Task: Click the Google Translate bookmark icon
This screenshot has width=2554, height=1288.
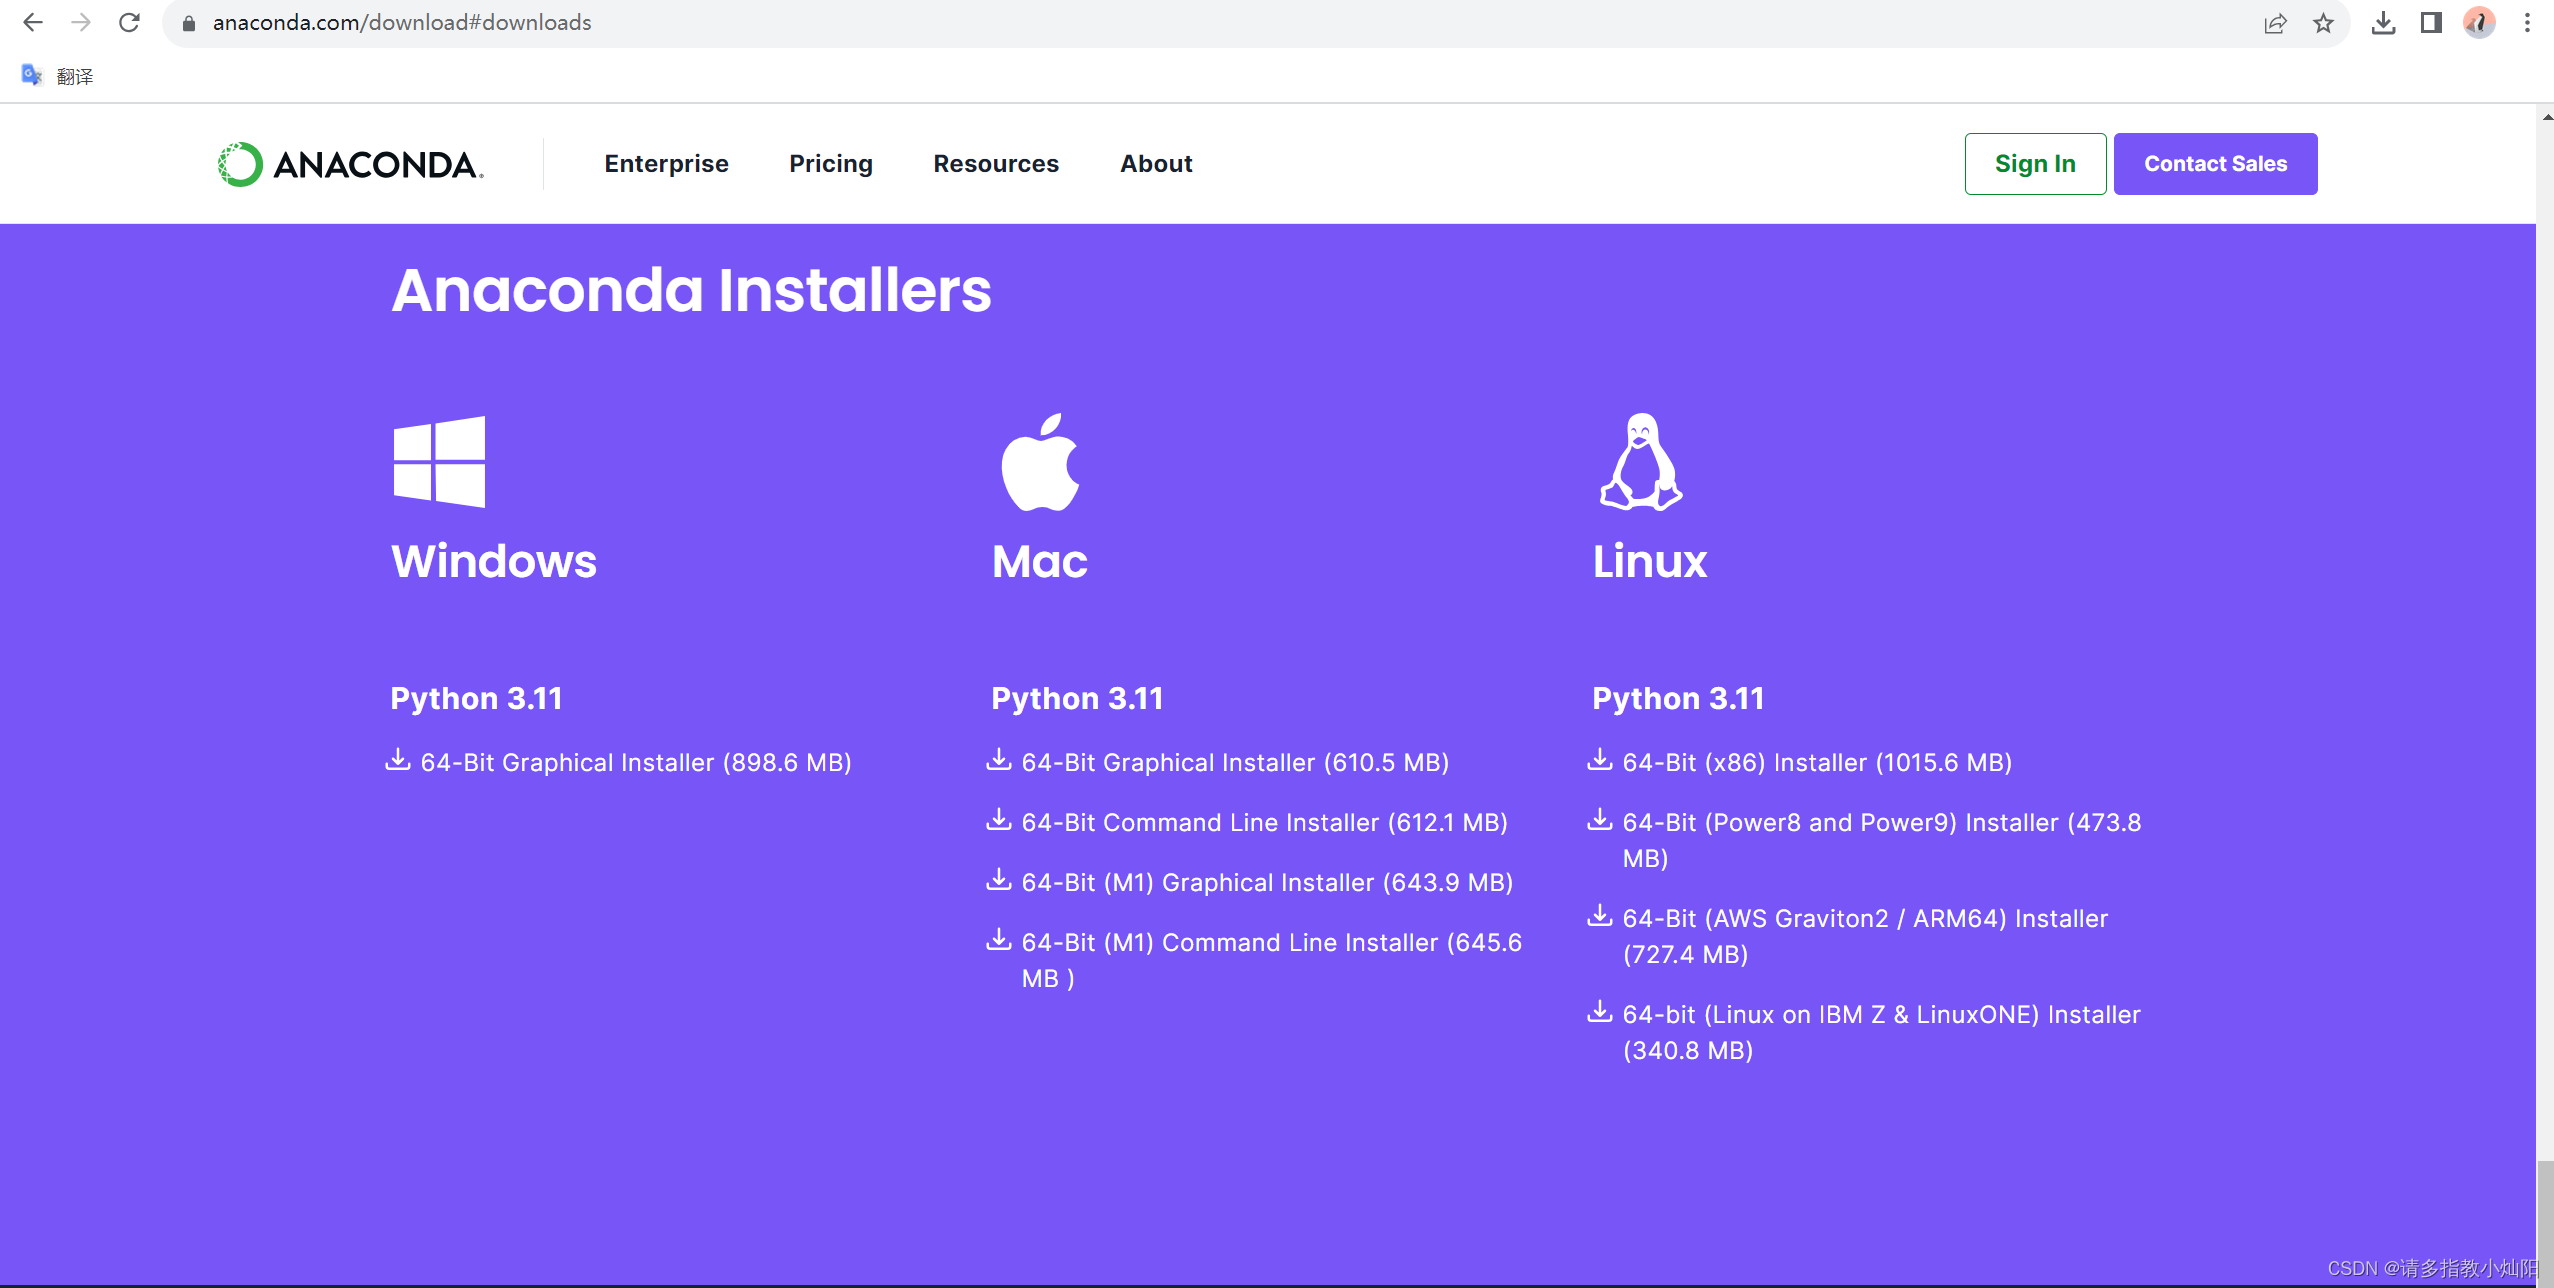Action: pos(32,75)
